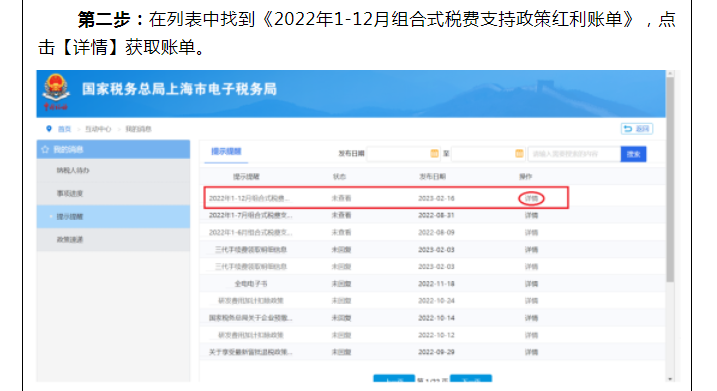Click the end date field after 至

[488, 154]
